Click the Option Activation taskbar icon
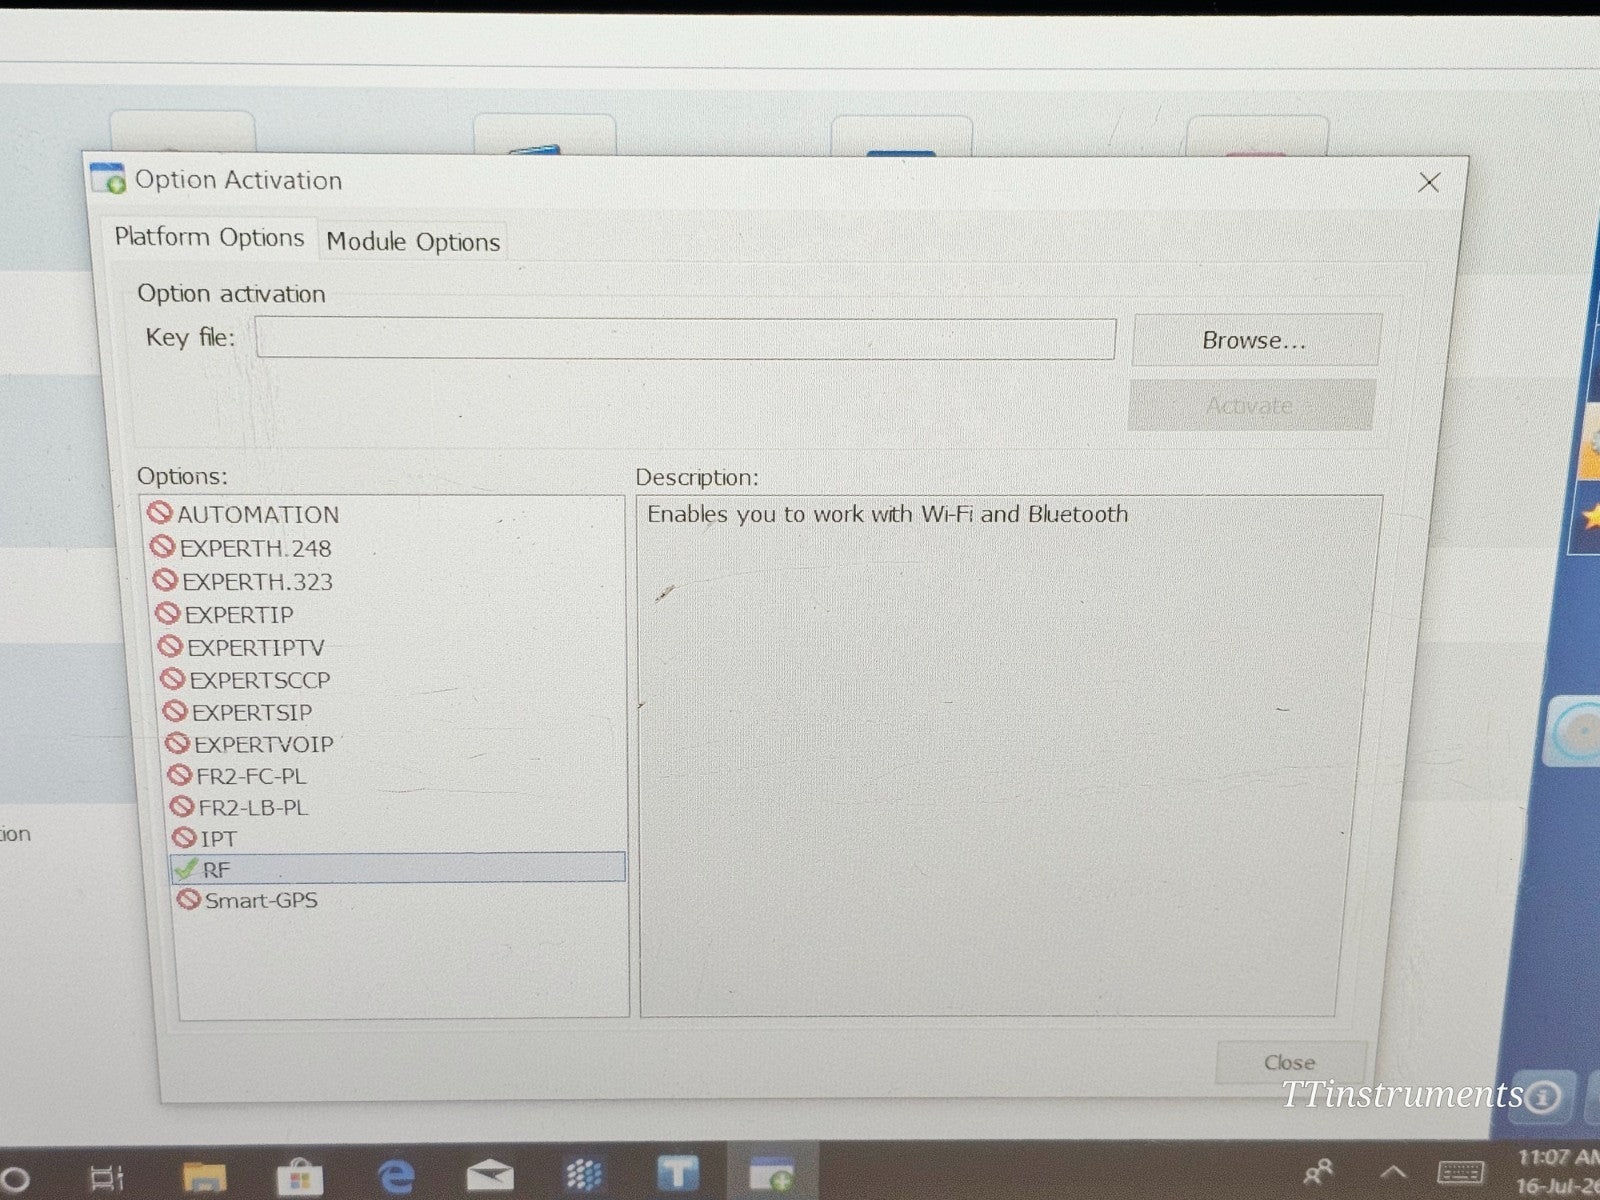The image size is (1600, 1200). coord(771,1174)
